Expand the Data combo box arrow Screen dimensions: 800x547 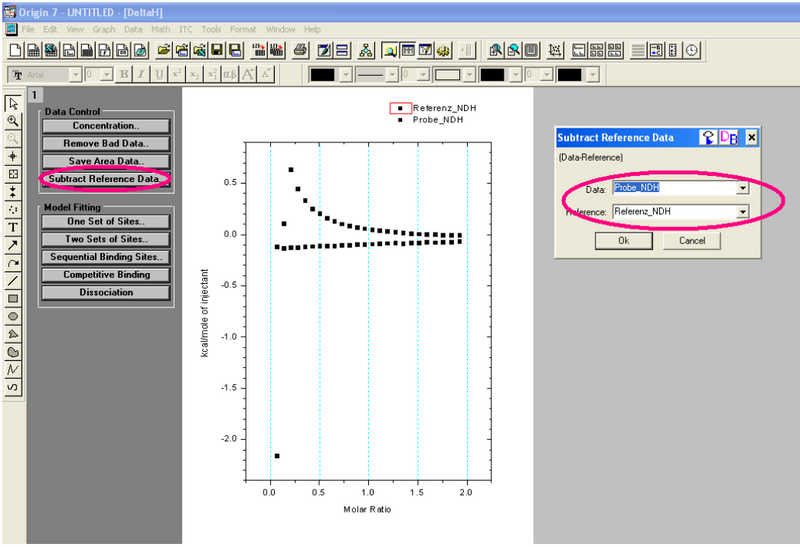pyautogui.click(x=743, y=188)
